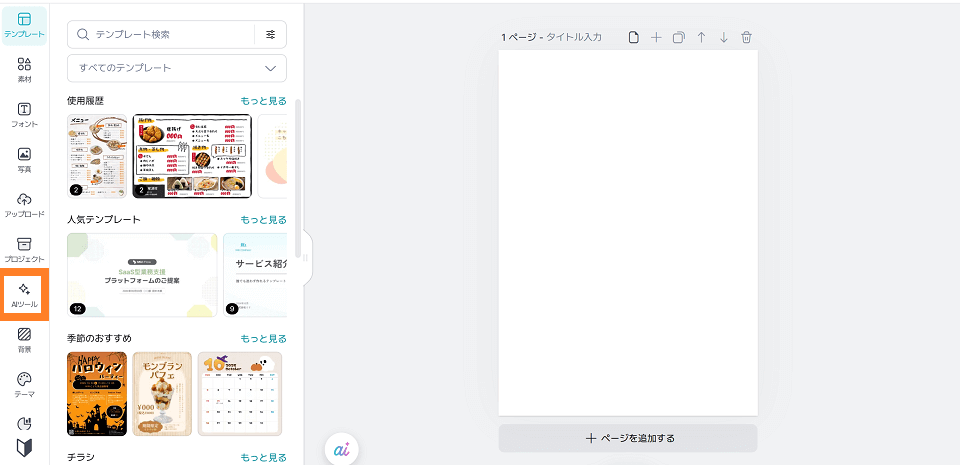
Task: Duplicate the page with the copy icon
Action: tap(678, 37)
